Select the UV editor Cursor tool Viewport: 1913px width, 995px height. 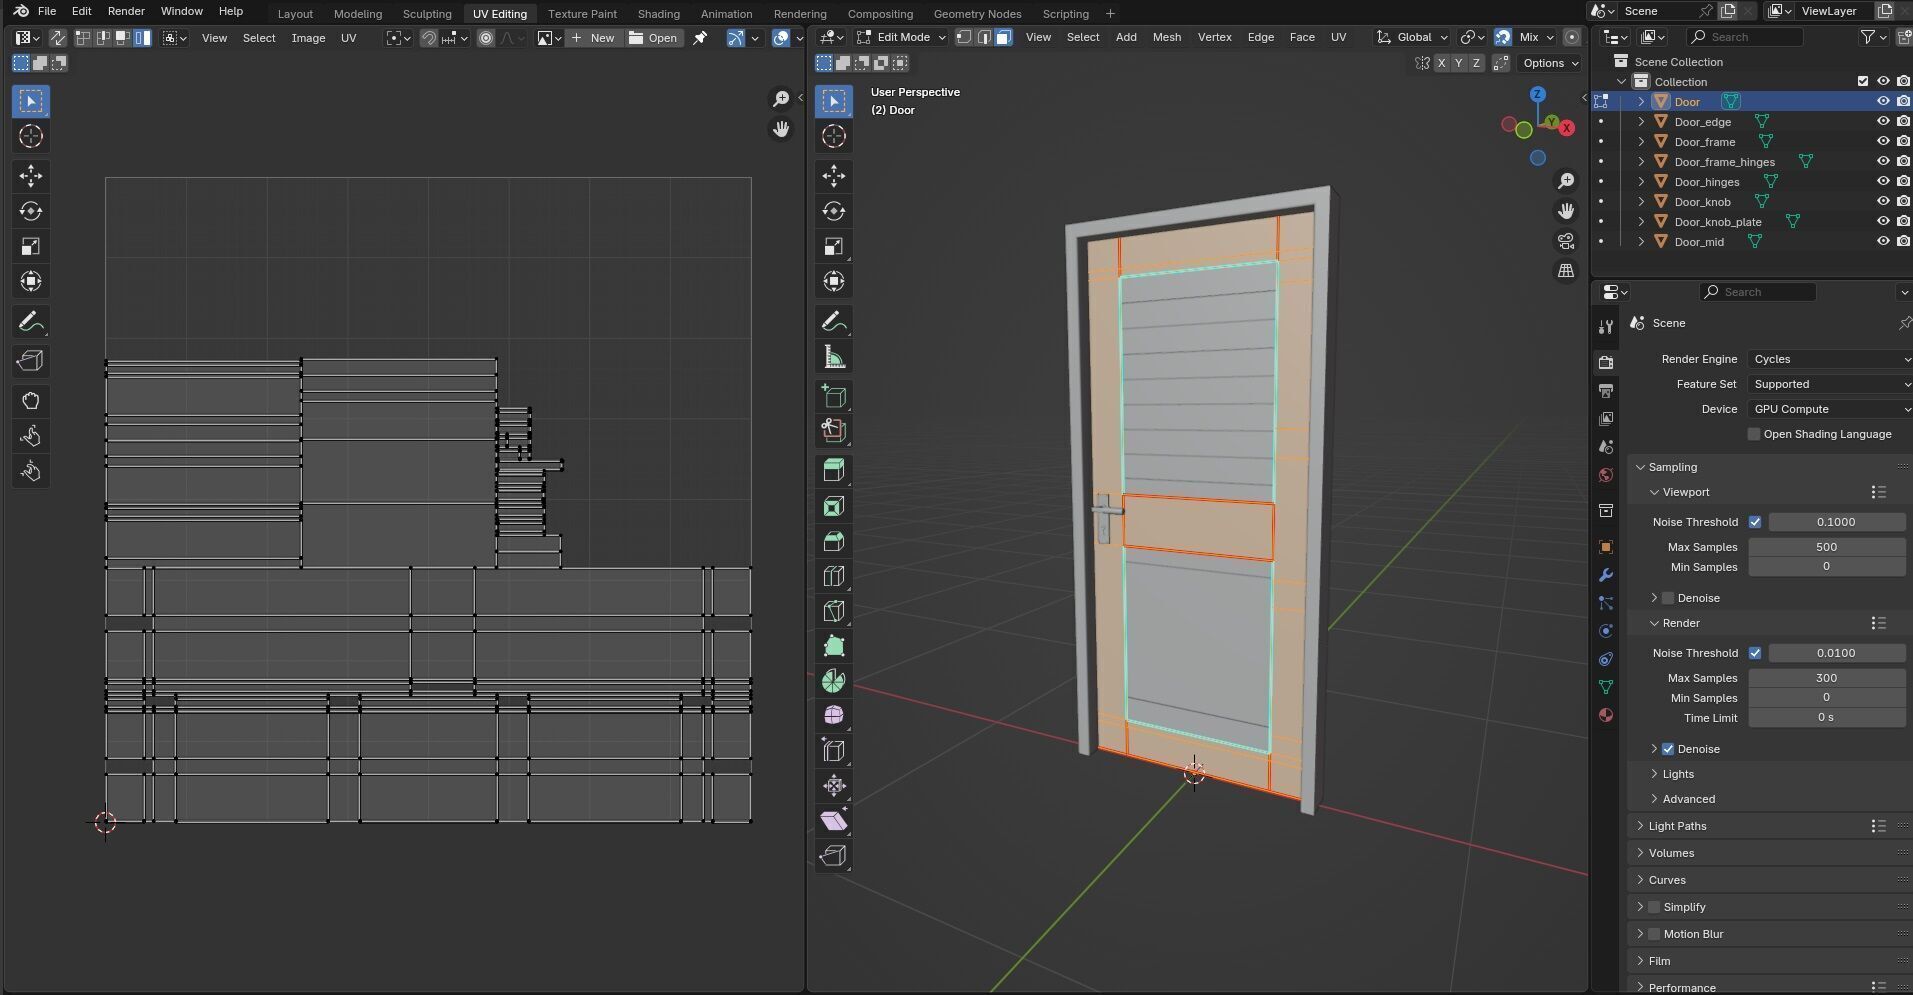tap(31, 136)
